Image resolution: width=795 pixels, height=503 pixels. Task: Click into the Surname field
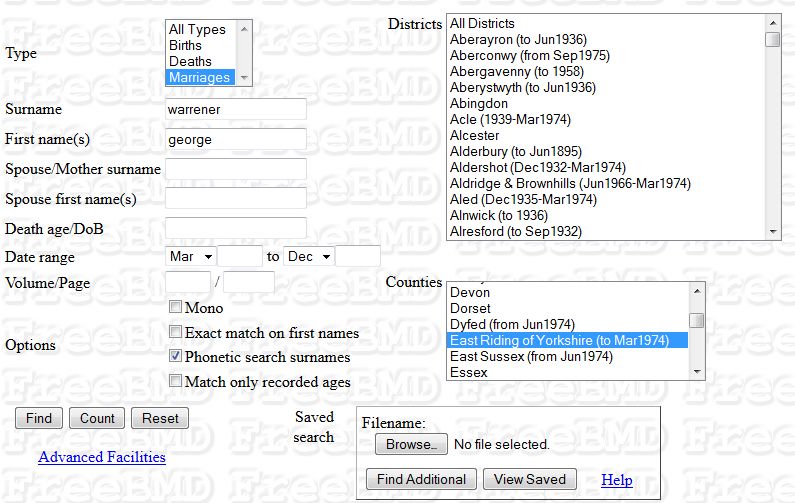pyautogui.click(x=236, y=109)
